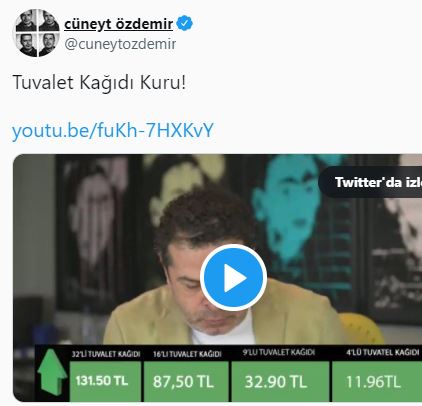The image size is (422, 406).
Task: Click the "9'lu Tuvalet Kağıdı" label
Action: pos(279,352)
